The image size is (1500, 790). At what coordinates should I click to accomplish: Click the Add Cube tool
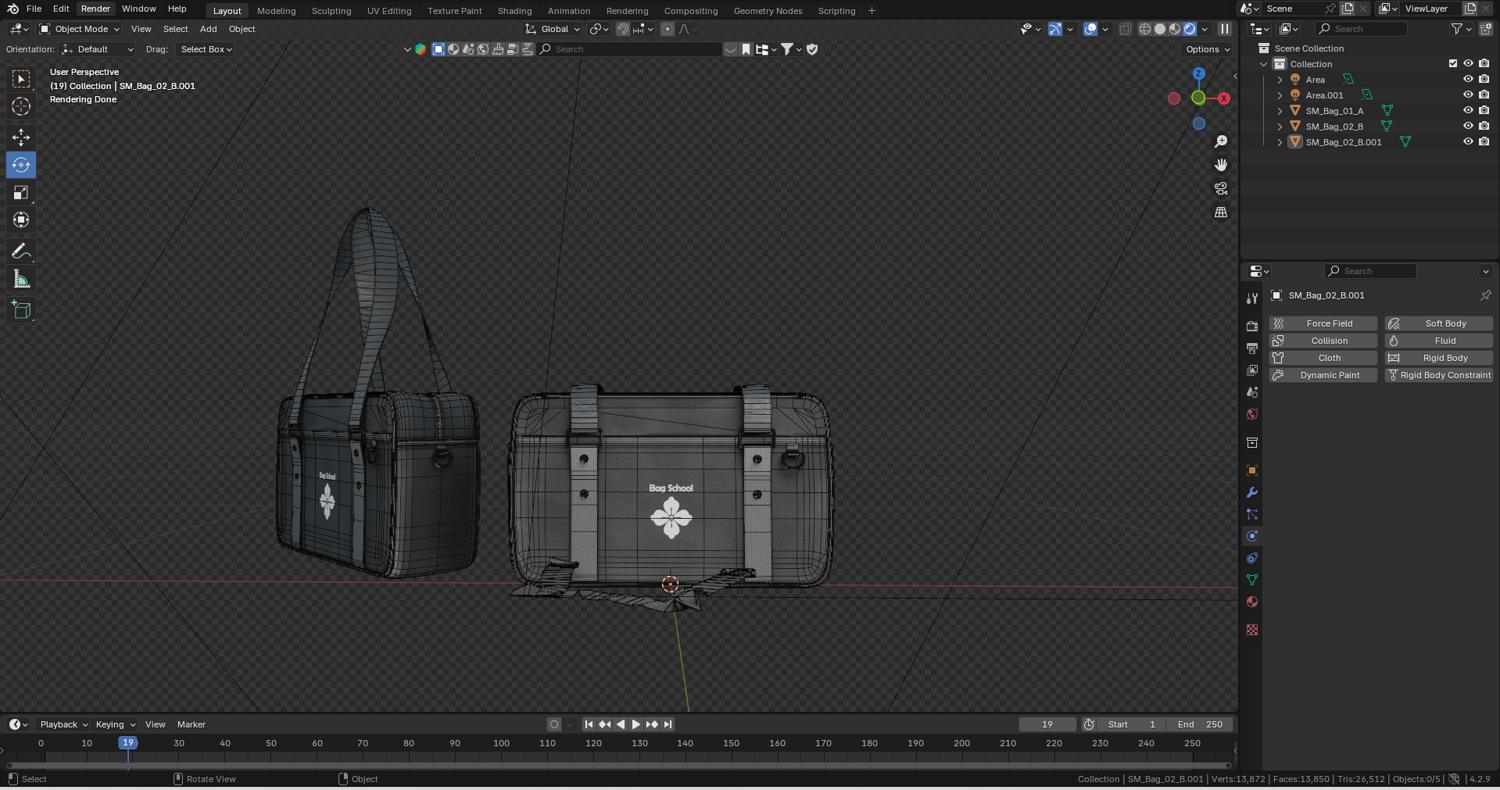click(21, 310)
